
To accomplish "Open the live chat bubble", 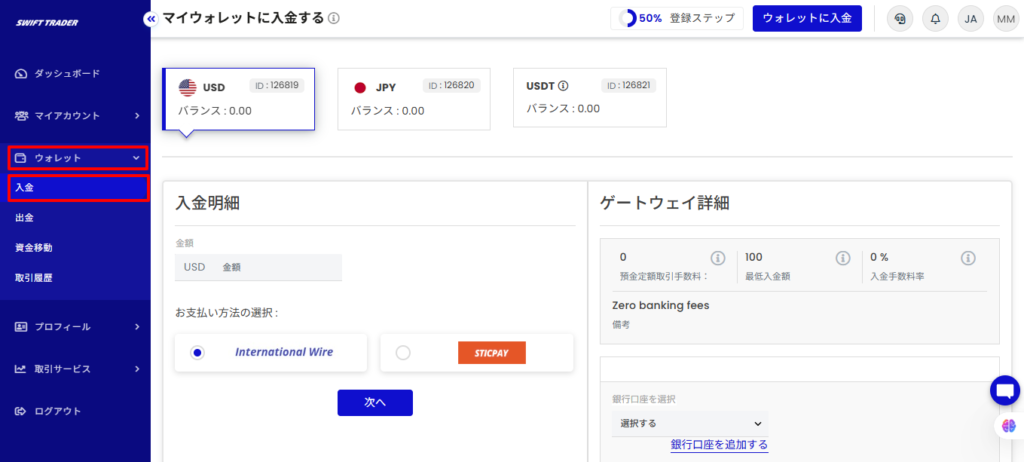I will coord(1005,391).
